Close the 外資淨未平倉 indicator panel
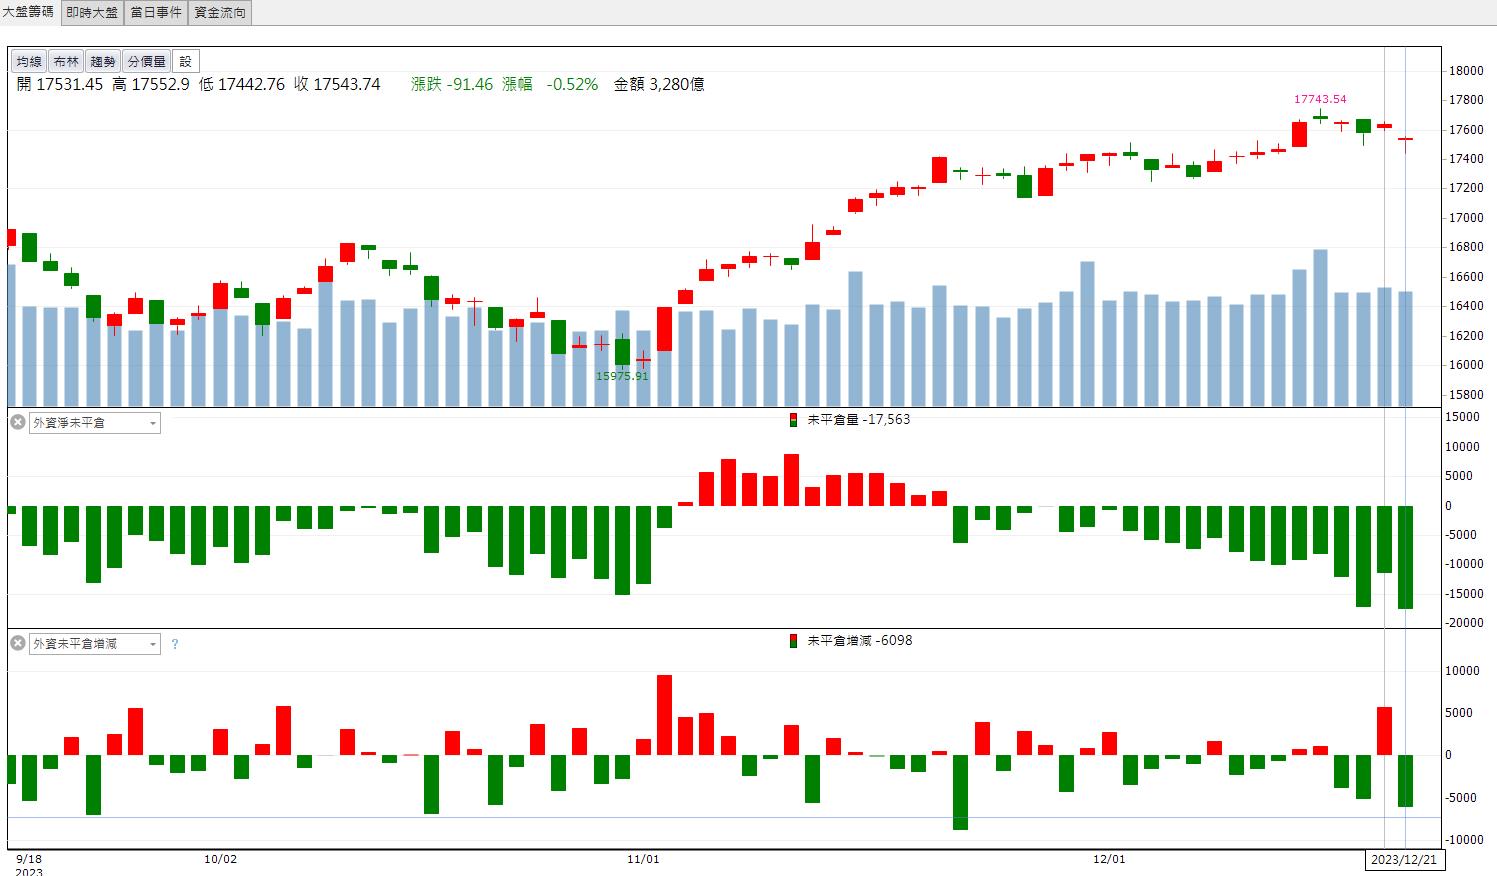This screenshot has width=1497, height=876. click(17, 422)
